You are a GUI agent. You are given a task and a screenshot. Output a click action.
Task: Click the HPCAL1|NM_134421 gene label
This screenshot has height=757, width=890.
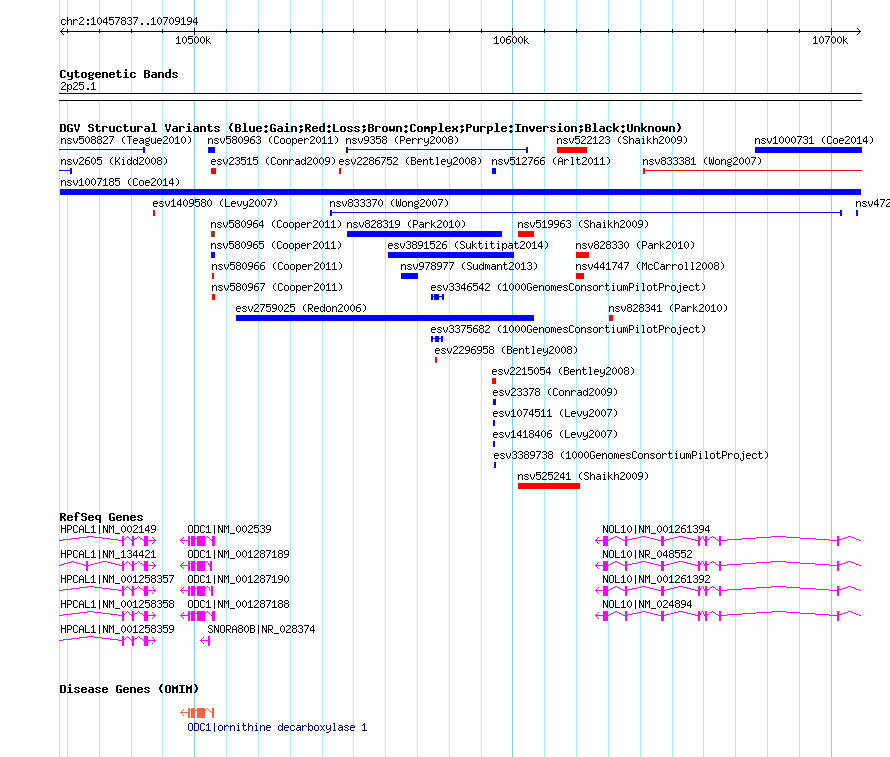click(x=108, y=554)
